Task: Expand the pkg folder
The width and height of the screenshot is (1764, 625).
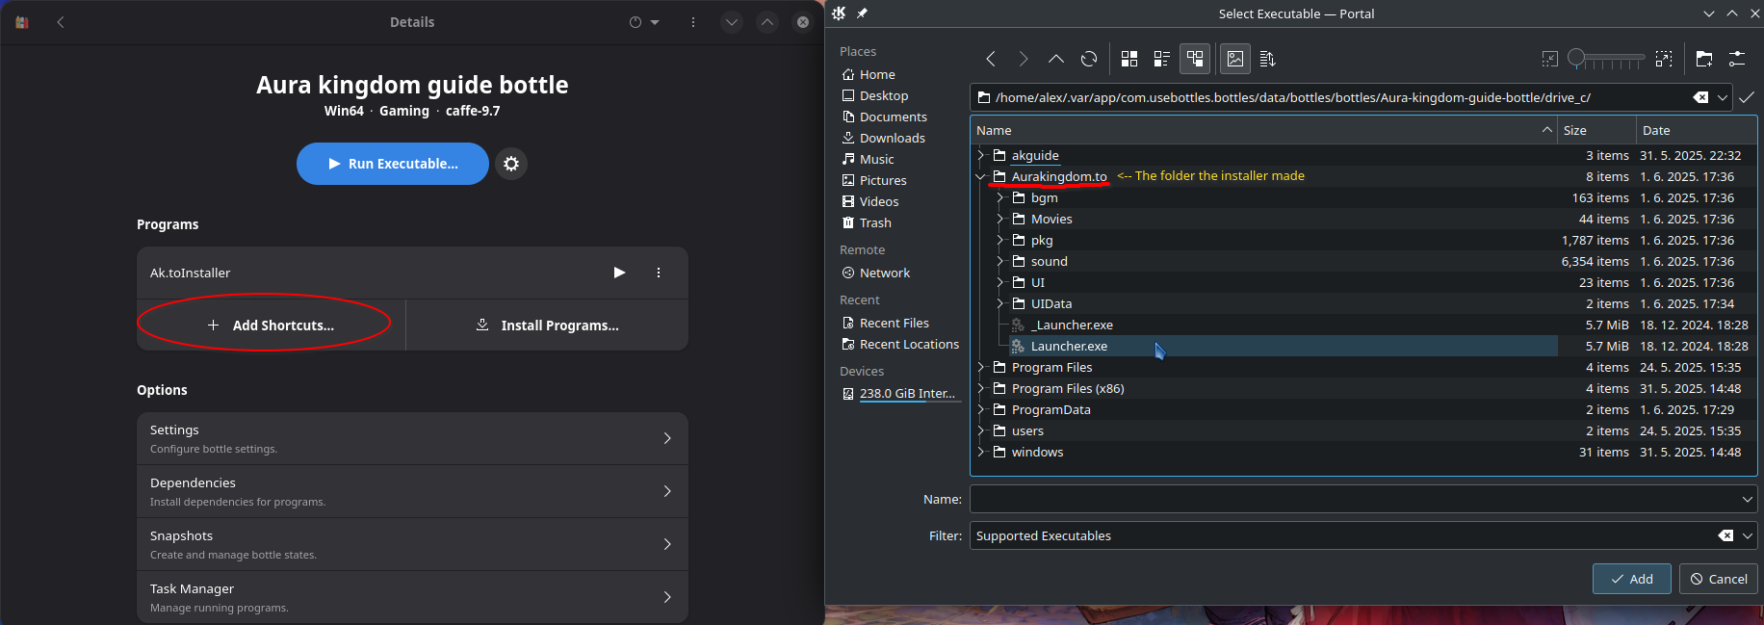Action: pos(1000,240)
